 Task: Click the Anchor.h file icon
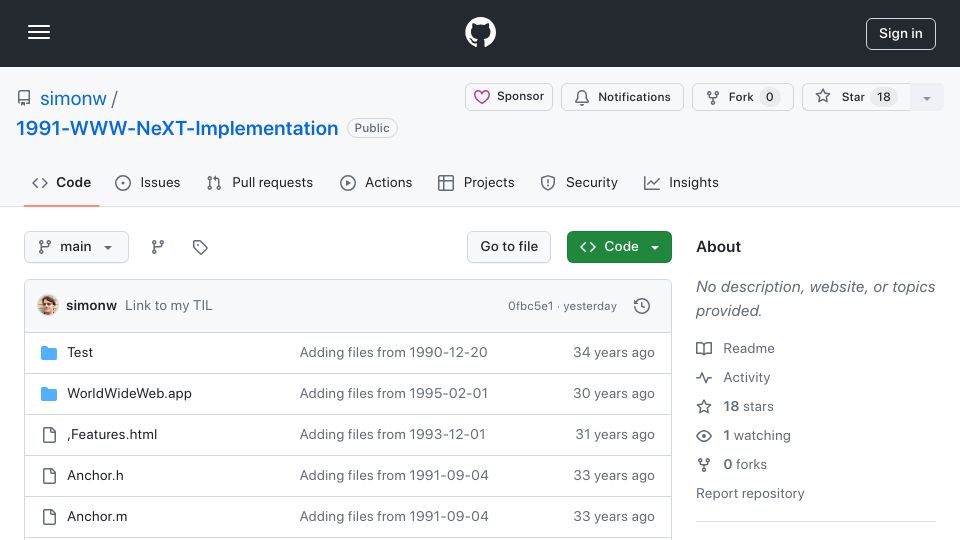[49, 476]
